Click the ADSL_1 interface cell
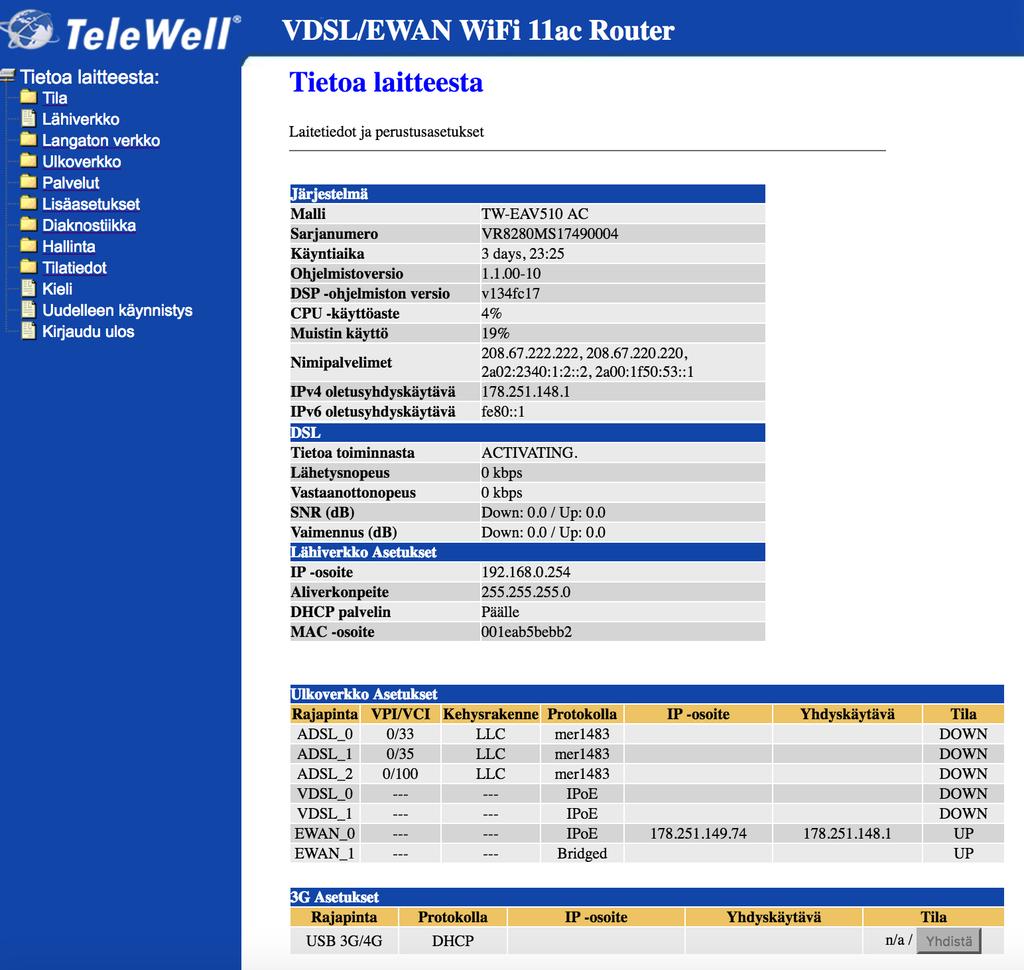Image resolution: width=1024 pixels, height=970 pixels. pos(325,753)
